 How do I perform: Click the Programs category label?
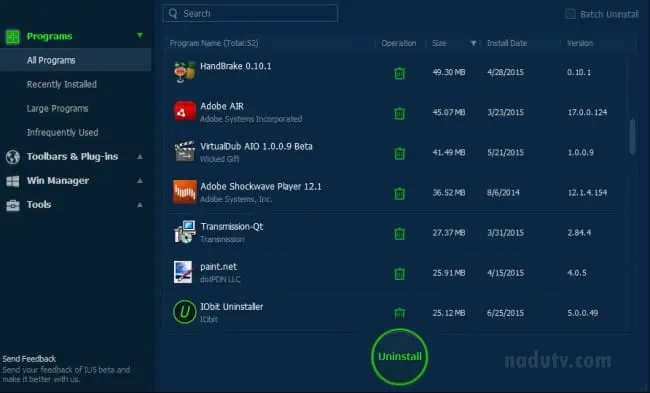click(x=49, y=36)
